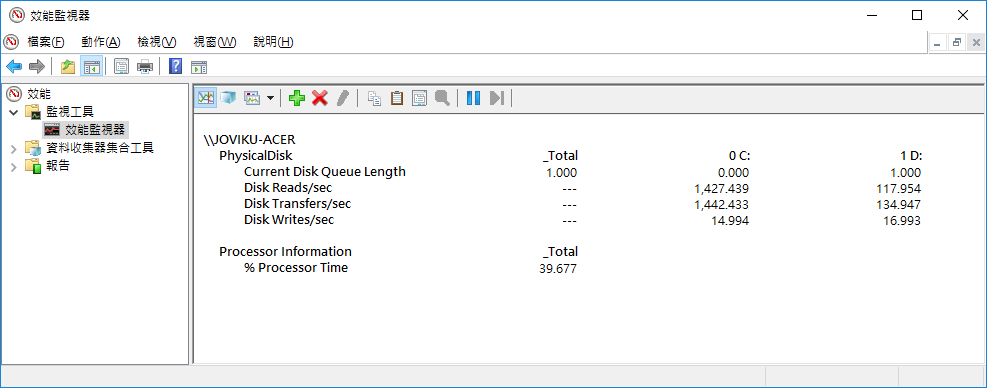The height and width of the screenshot is (388, 987).
Task: Select 效能監視器 in the tree
Action: coord(96,130)
